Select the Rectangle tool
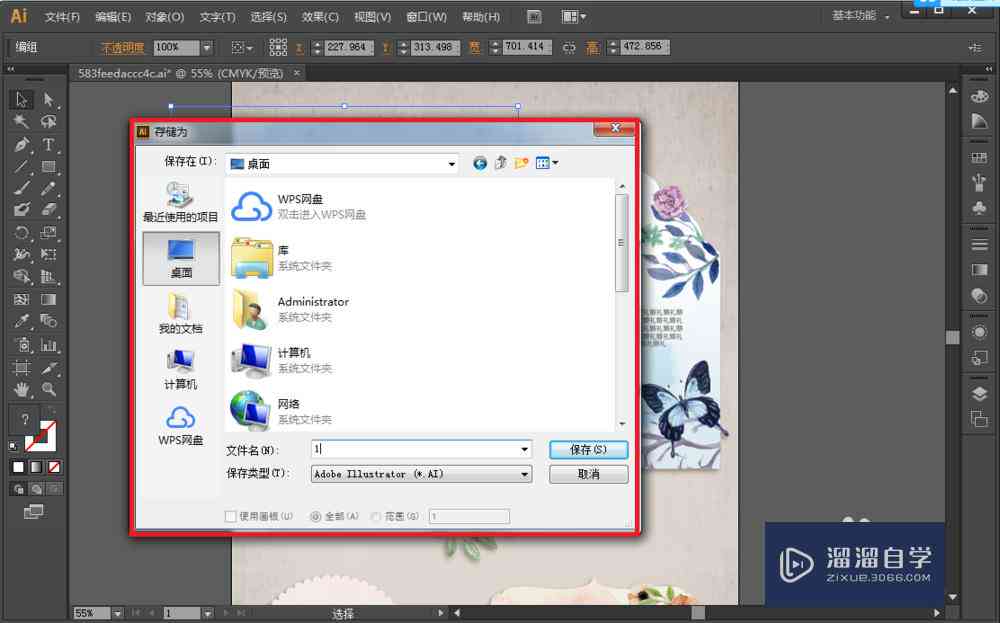Screen dimensions: 1000x623 pyautogui.click(x=48, y=166)
